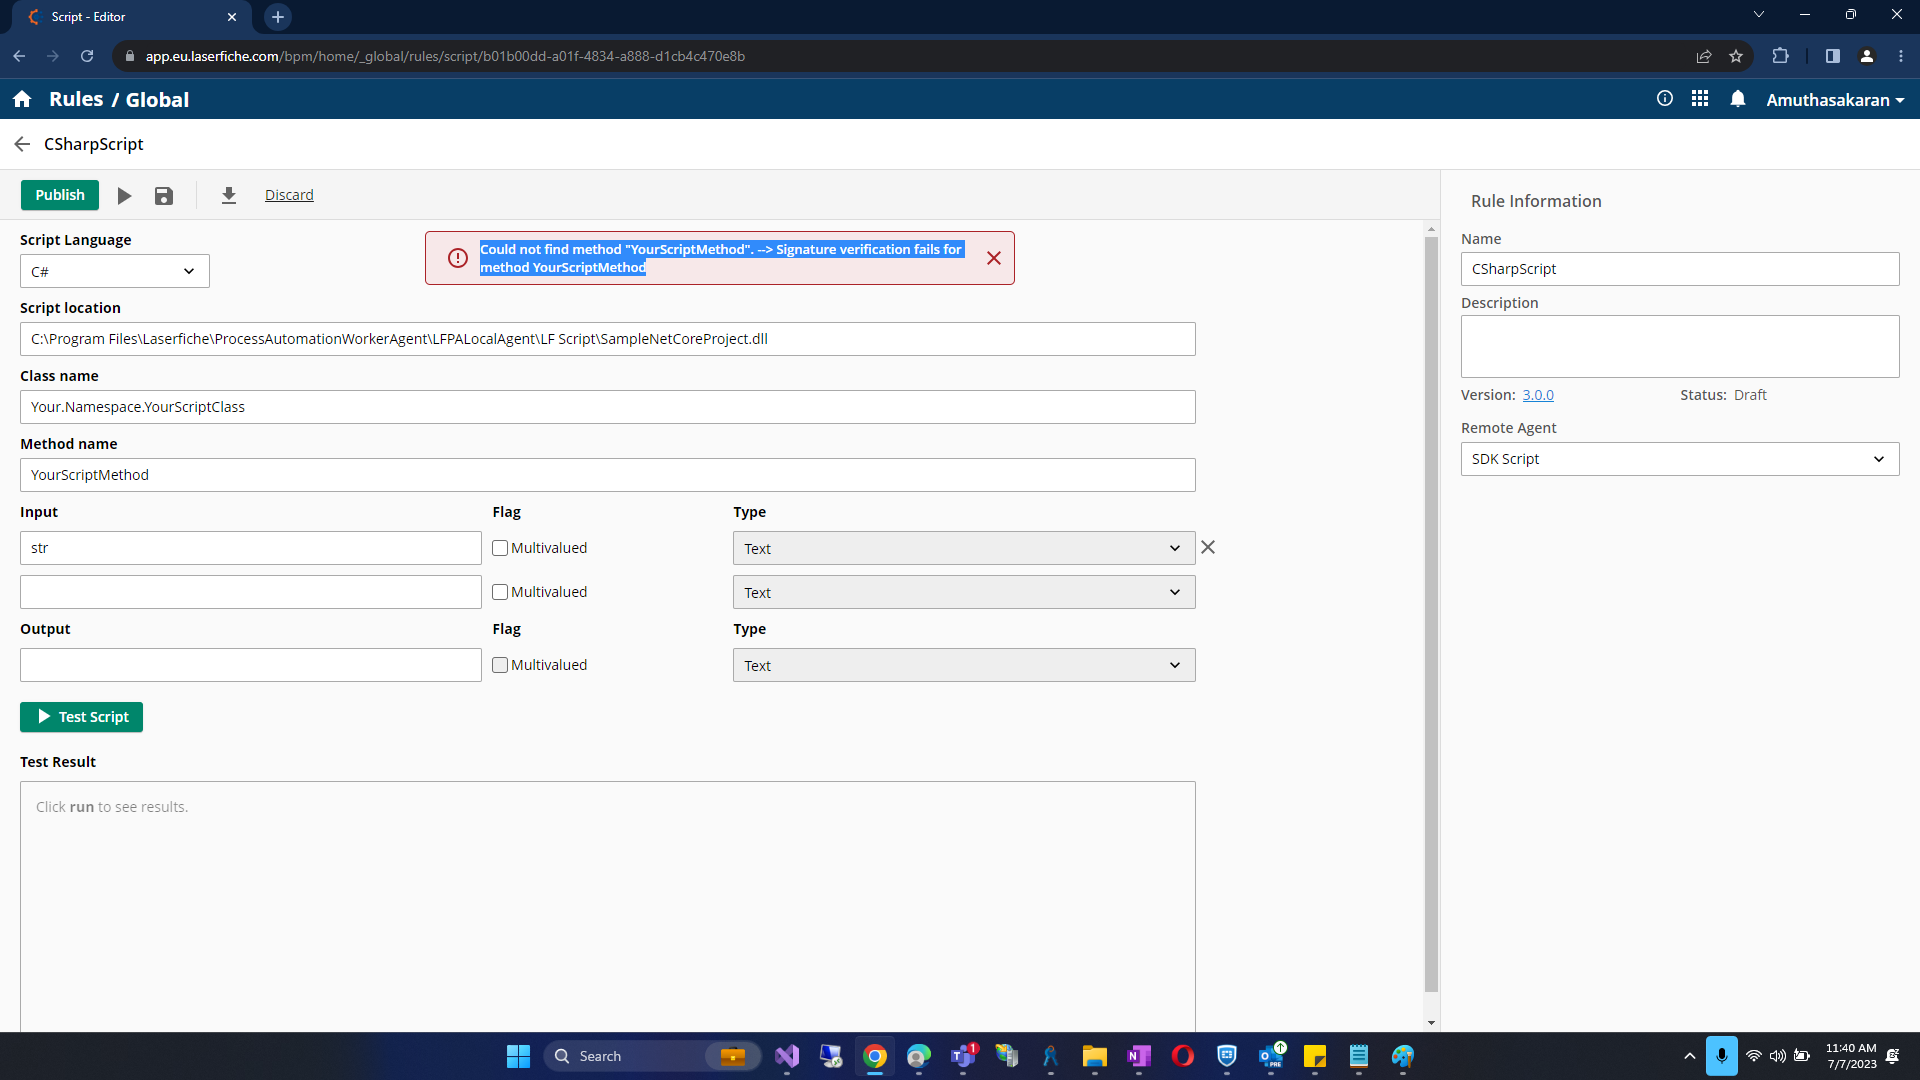Check Multivalued on second input row

click(x=500, y=592)
